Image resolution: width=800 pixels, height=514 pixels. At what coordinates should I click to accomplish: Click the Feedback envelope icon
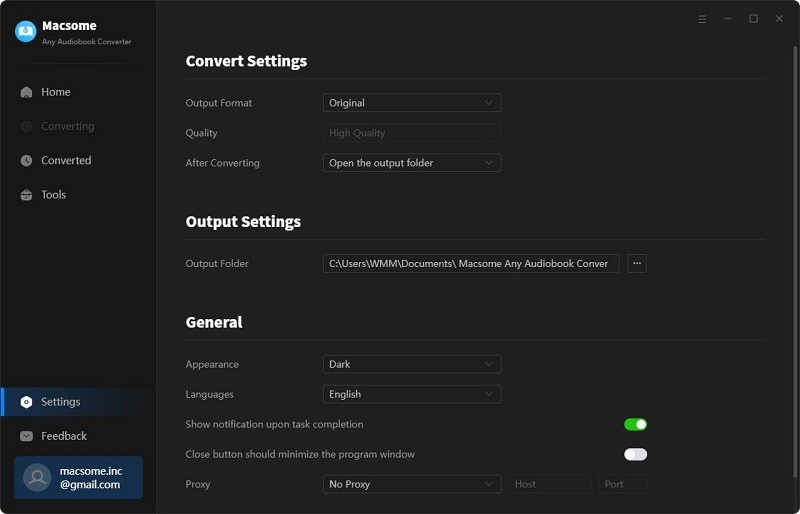[27, 436]
